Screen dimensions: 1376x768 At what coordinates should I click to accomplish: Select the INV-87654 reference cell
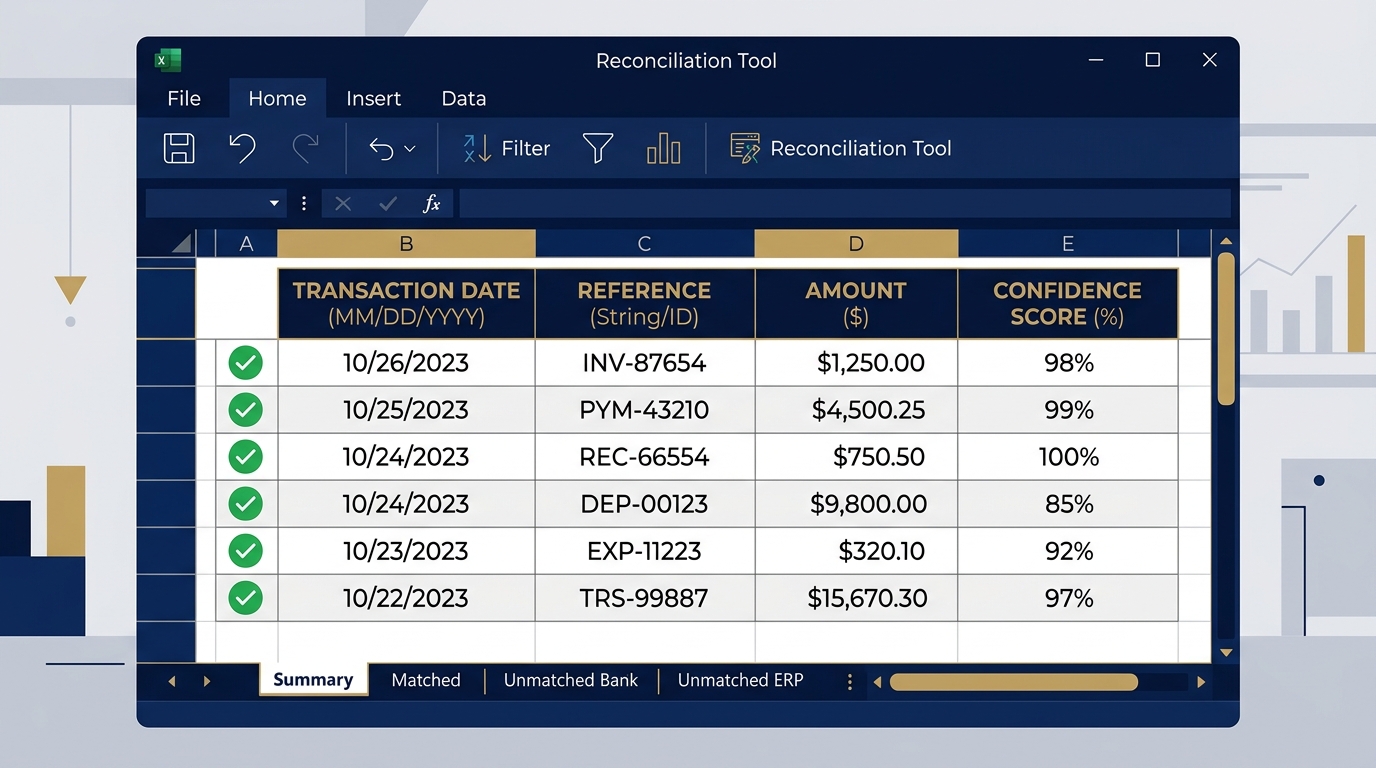pyautogui.click(x=645, y=363)
